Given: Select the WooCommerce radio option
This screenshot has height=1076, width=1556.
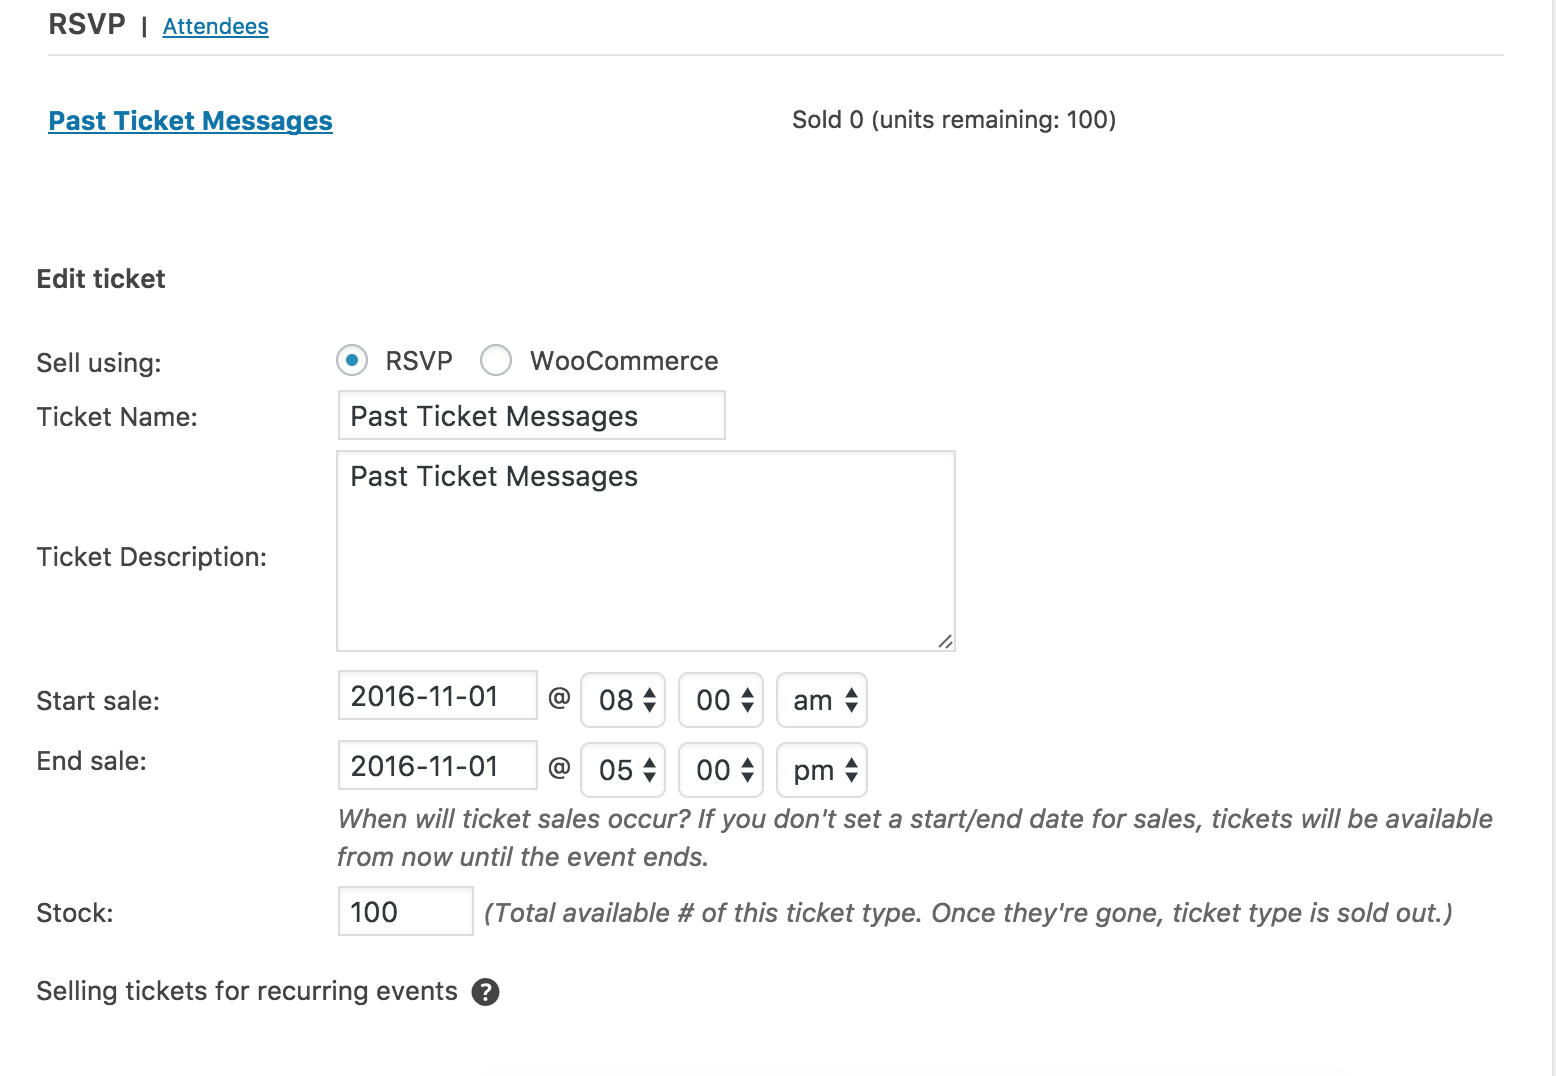Looking at the screenshot, I should (496, 360).
